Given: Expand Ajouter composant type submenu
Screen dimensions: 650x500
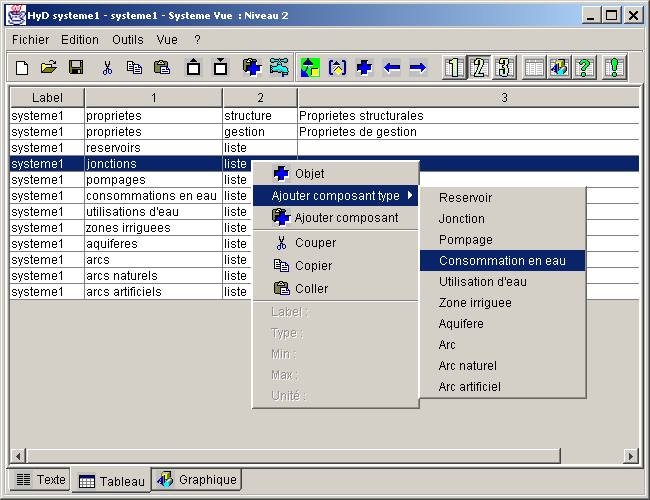Looking at the screenshot, I should click(x=336, y=196).
